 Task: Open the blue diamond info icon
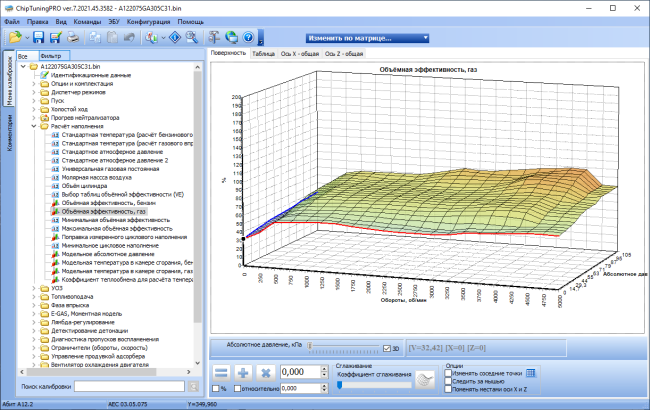coord(175,37)
